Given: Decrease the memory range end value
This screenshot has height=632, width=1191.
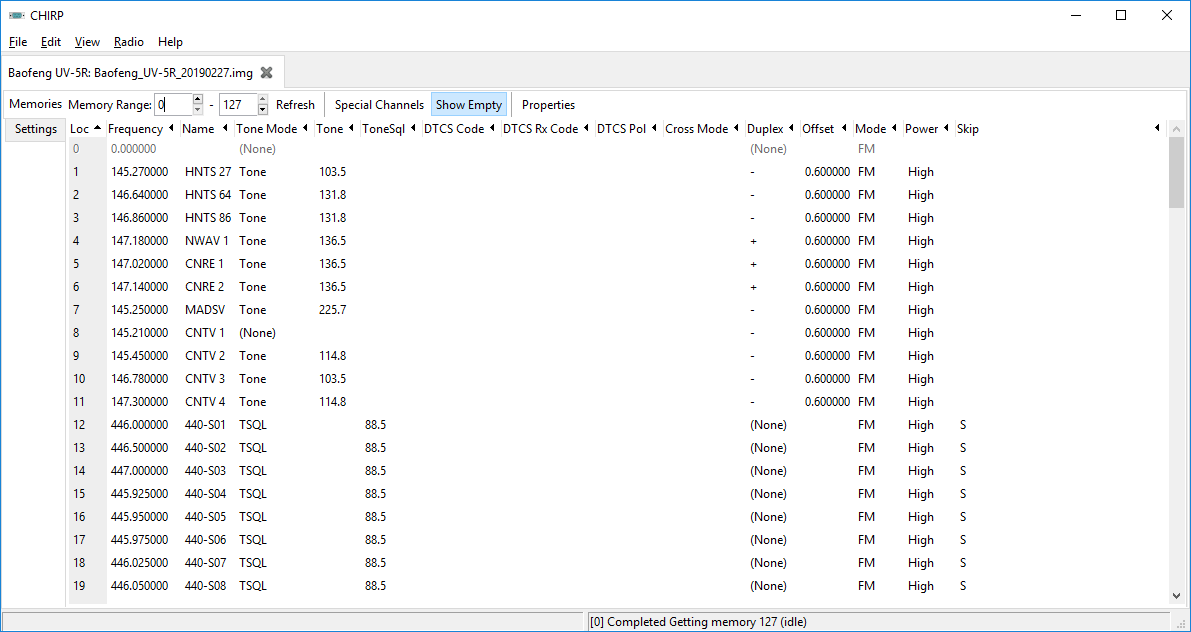Looking at the screenshot, I should click(263, 110).
